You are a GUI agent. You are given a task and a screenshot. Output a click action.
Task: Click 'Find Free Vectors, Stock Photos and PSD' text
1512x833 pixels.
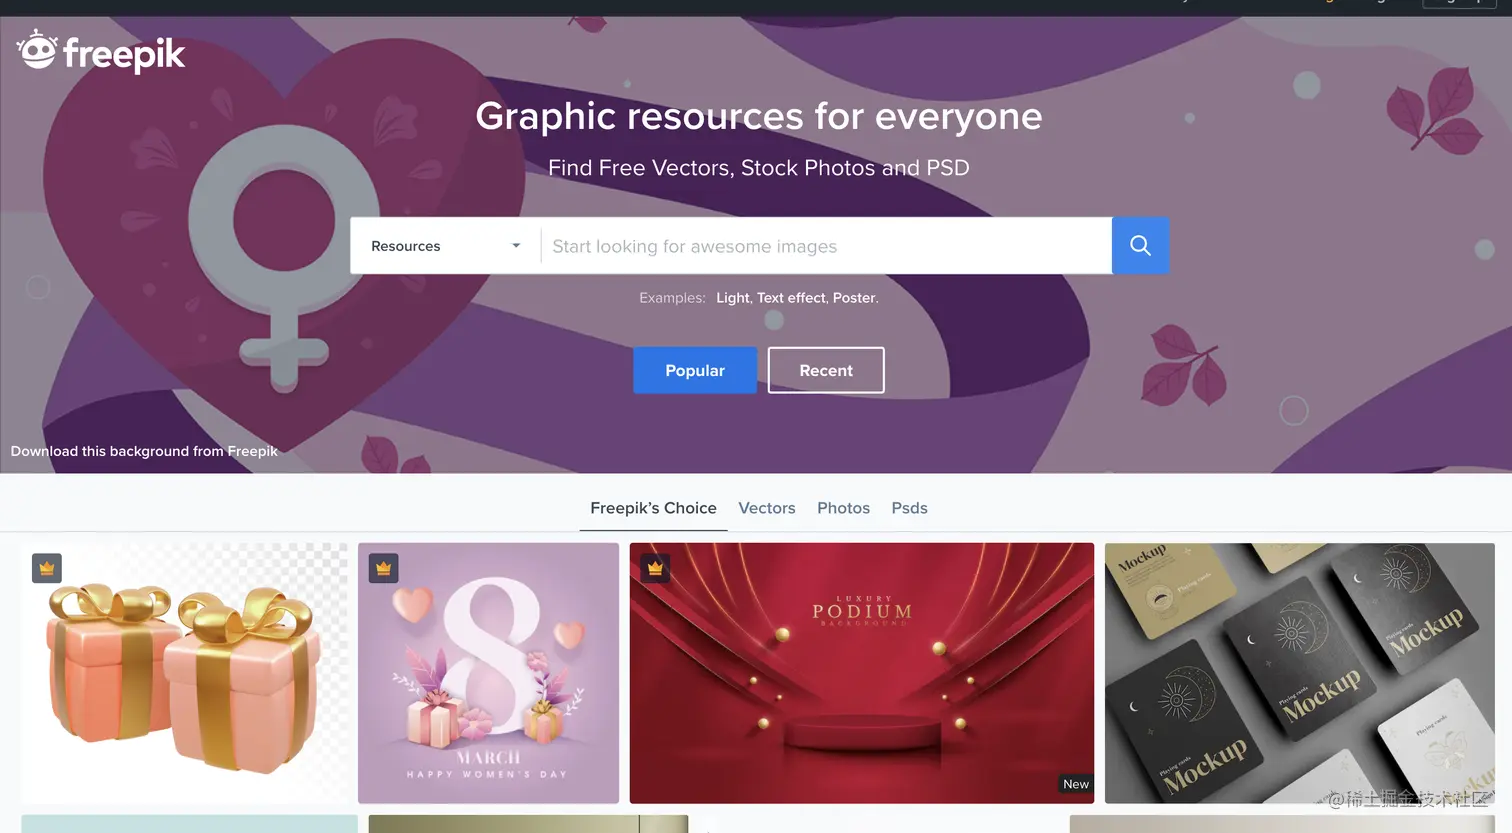[x=759, y=168]
